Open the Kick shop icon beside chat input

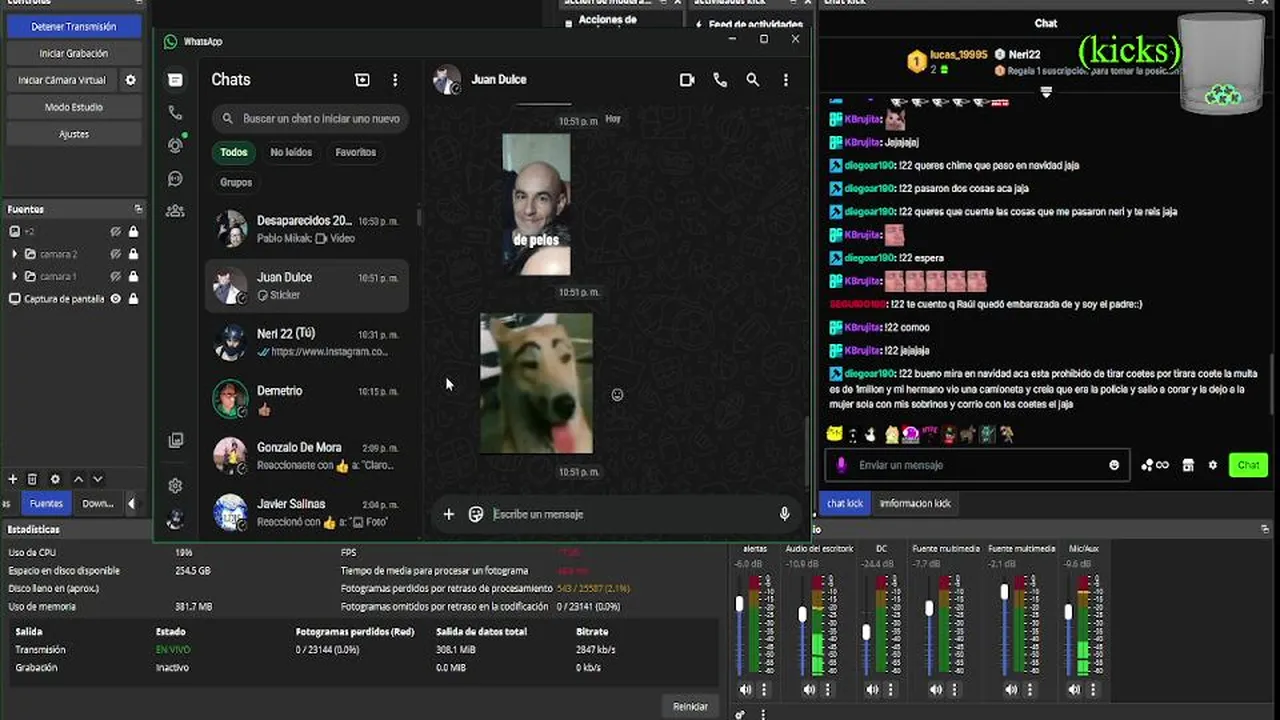click(1188, 465)
